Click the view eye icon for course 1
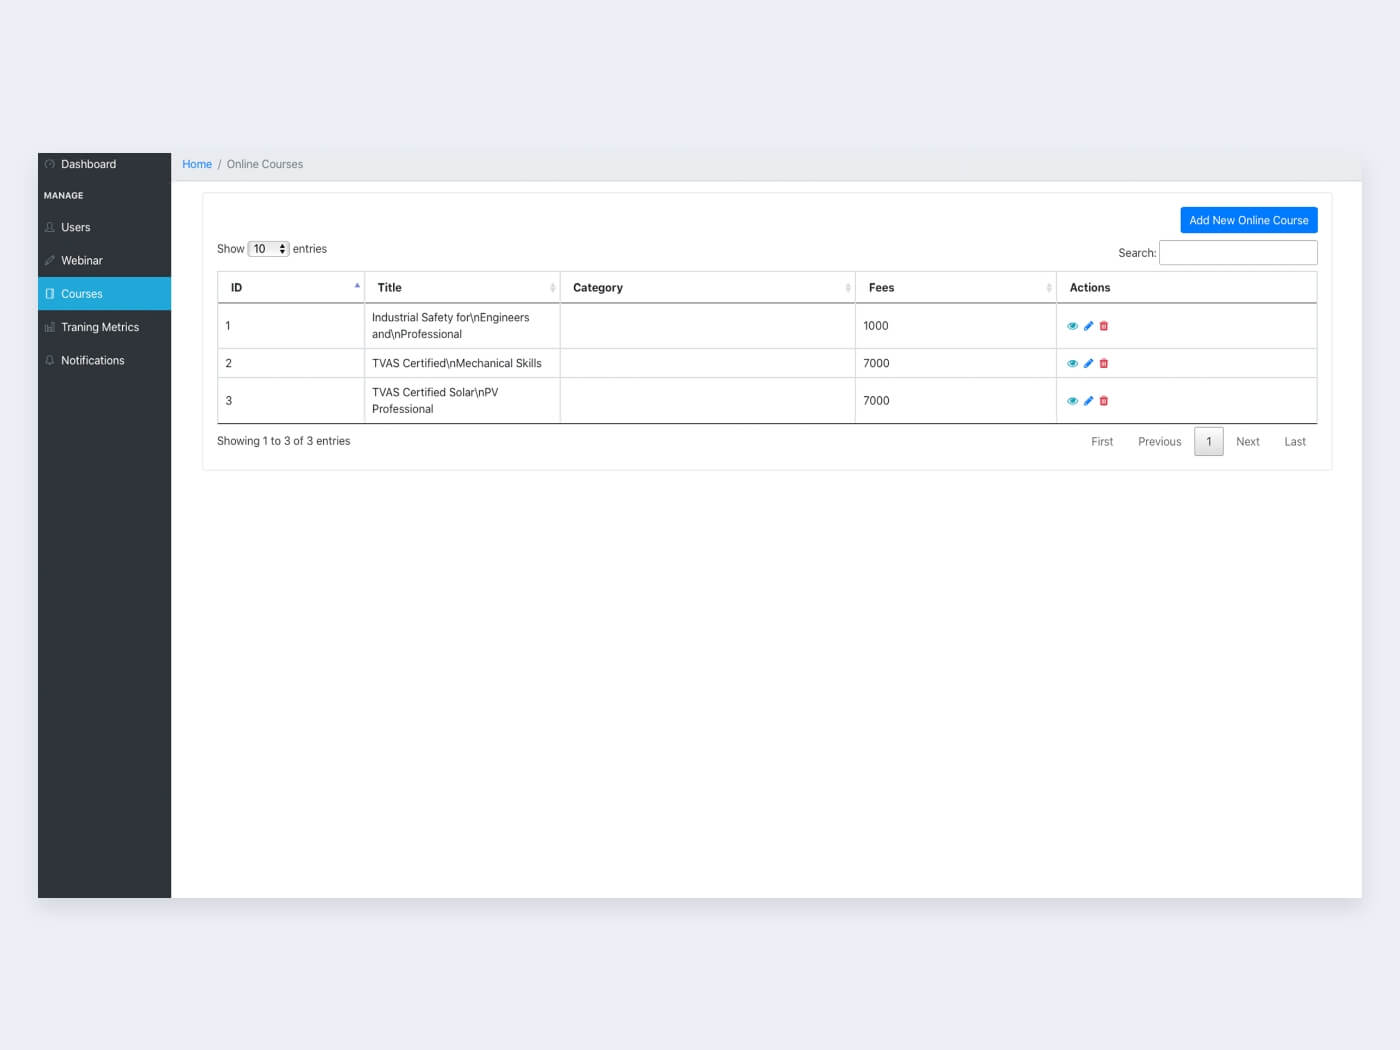Viewport: 1400px width, 1050px height. pyautogui.click(x=1072, y=326)
